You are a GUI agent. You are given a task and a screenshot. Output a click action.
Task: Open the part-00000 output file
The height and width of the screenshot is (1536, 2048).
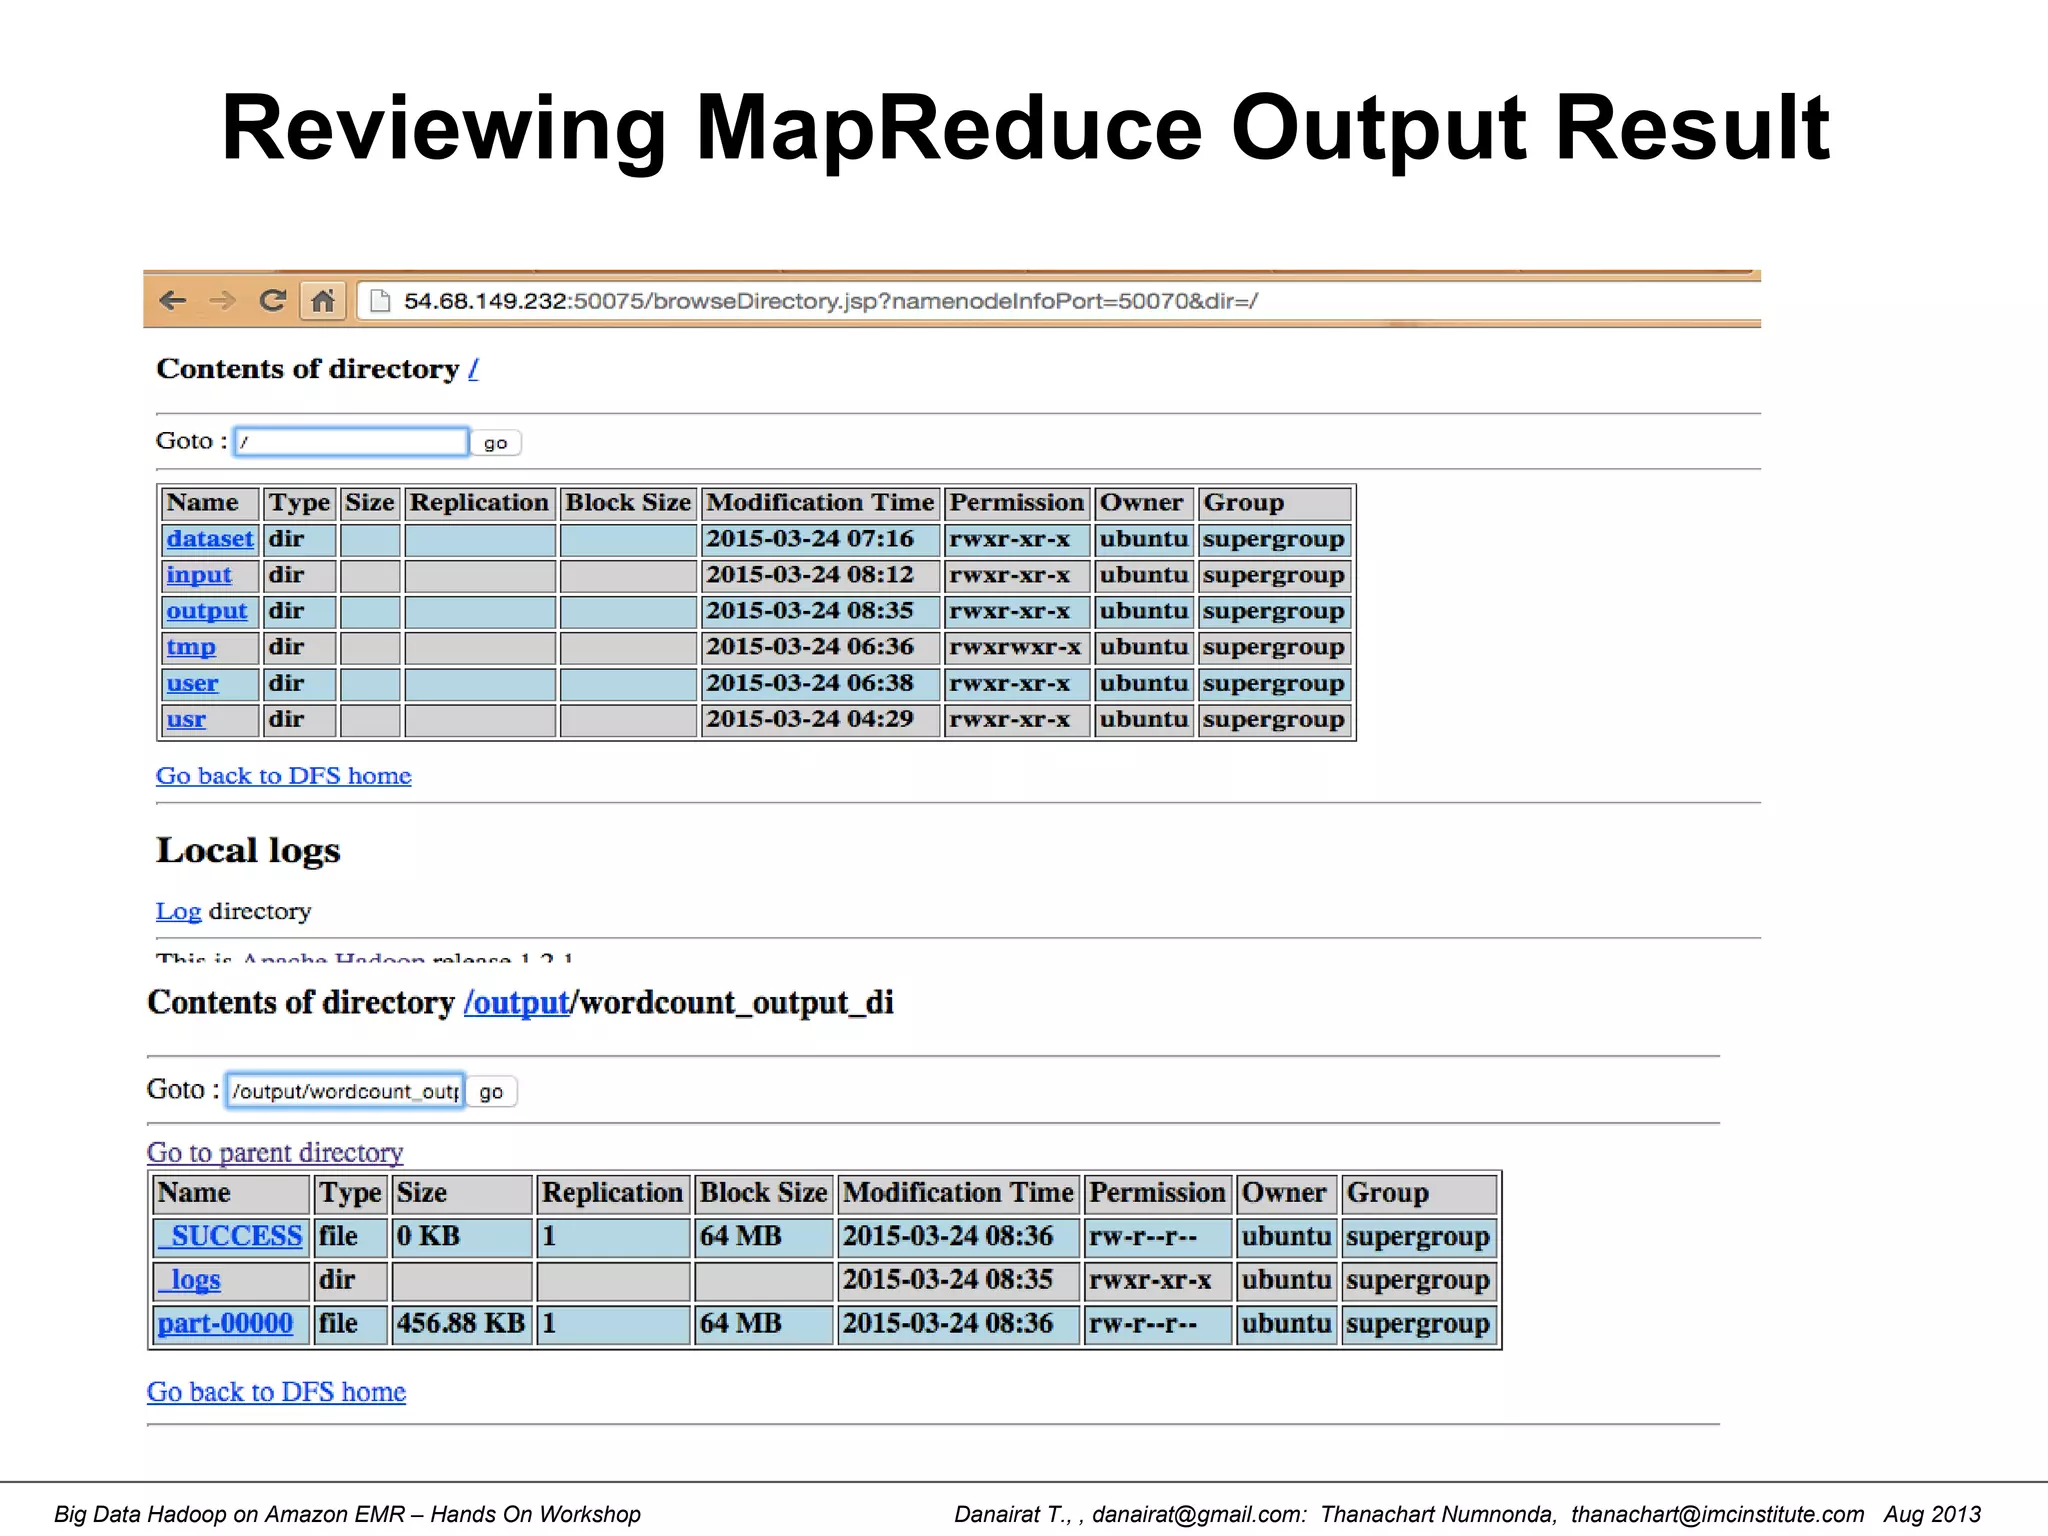pyautogui.click(x=225, y=1324)
